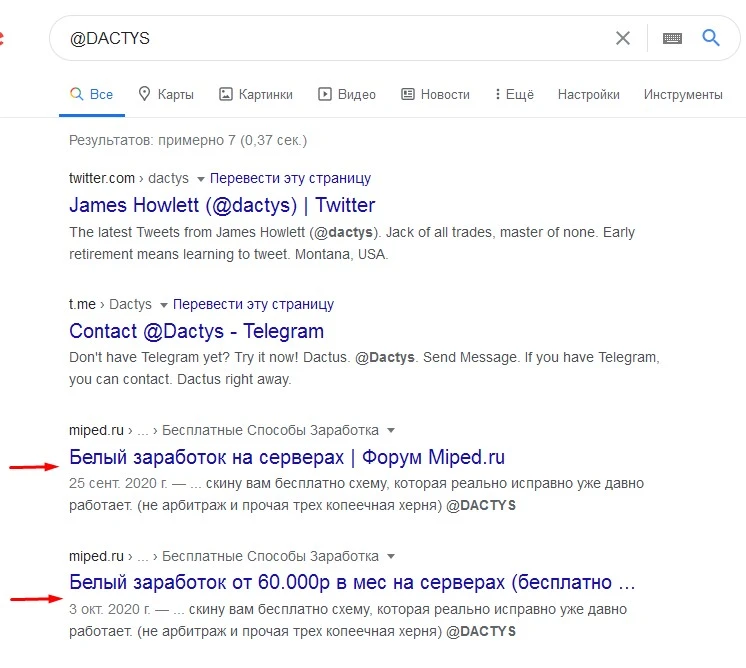Focus the search field containing @DACTYS
The height and width of the screenshot is (668, 746).
click(x=333, y=38)
